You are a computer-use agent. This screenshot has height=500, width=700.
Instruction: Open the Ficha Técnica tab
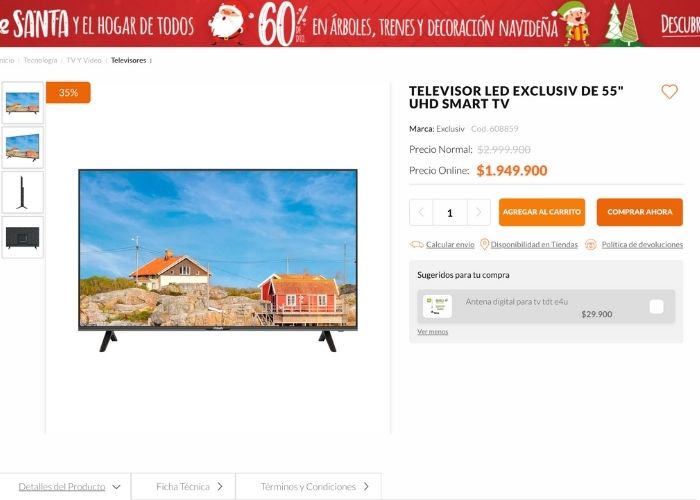coord(183,487)
